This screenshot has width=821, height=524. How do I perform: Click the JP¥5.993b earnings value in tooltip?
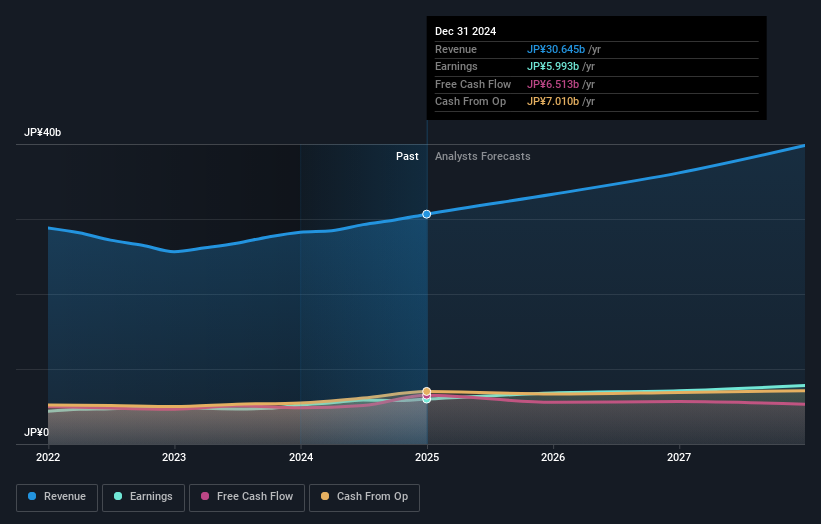click(552, 66)
